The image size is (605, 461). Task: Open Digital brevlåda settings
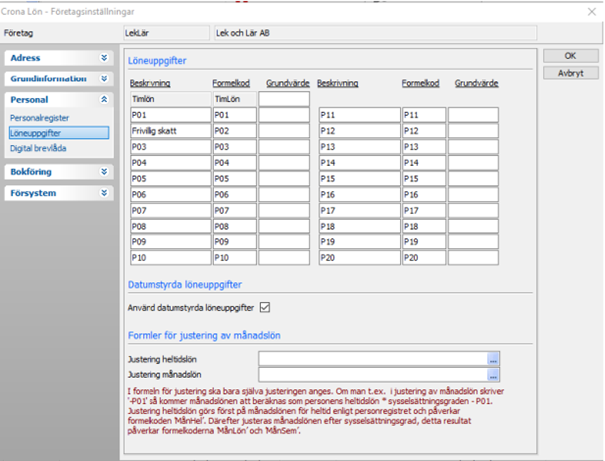click(x=40, y=147)
